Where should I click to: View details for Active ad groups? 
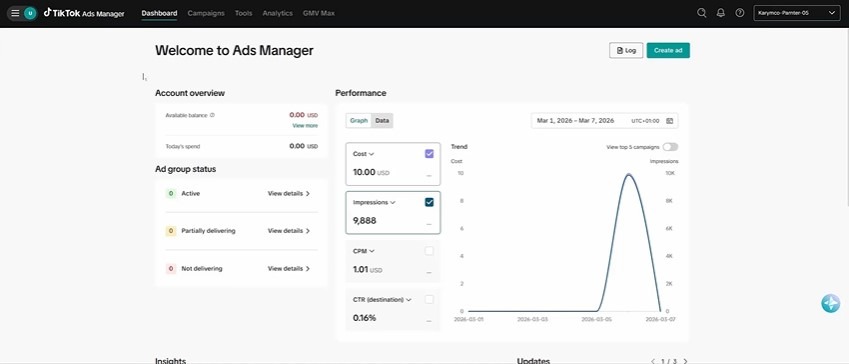(289, 193)
